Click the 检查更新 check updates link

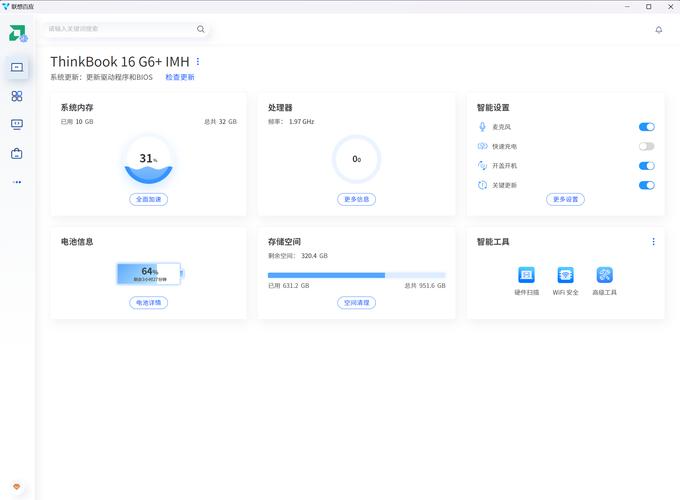[x=180, y=77]
